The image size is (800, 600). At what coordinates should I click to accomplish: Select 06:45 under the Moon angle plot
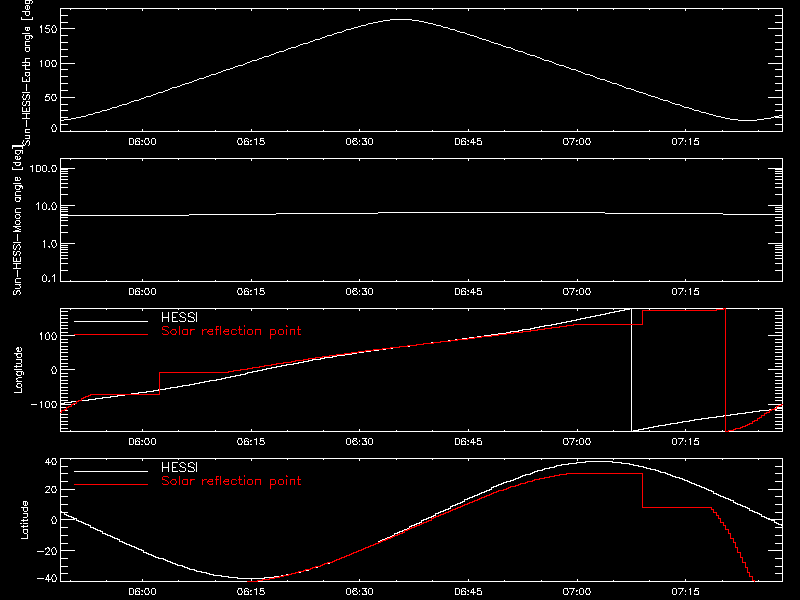468,291
